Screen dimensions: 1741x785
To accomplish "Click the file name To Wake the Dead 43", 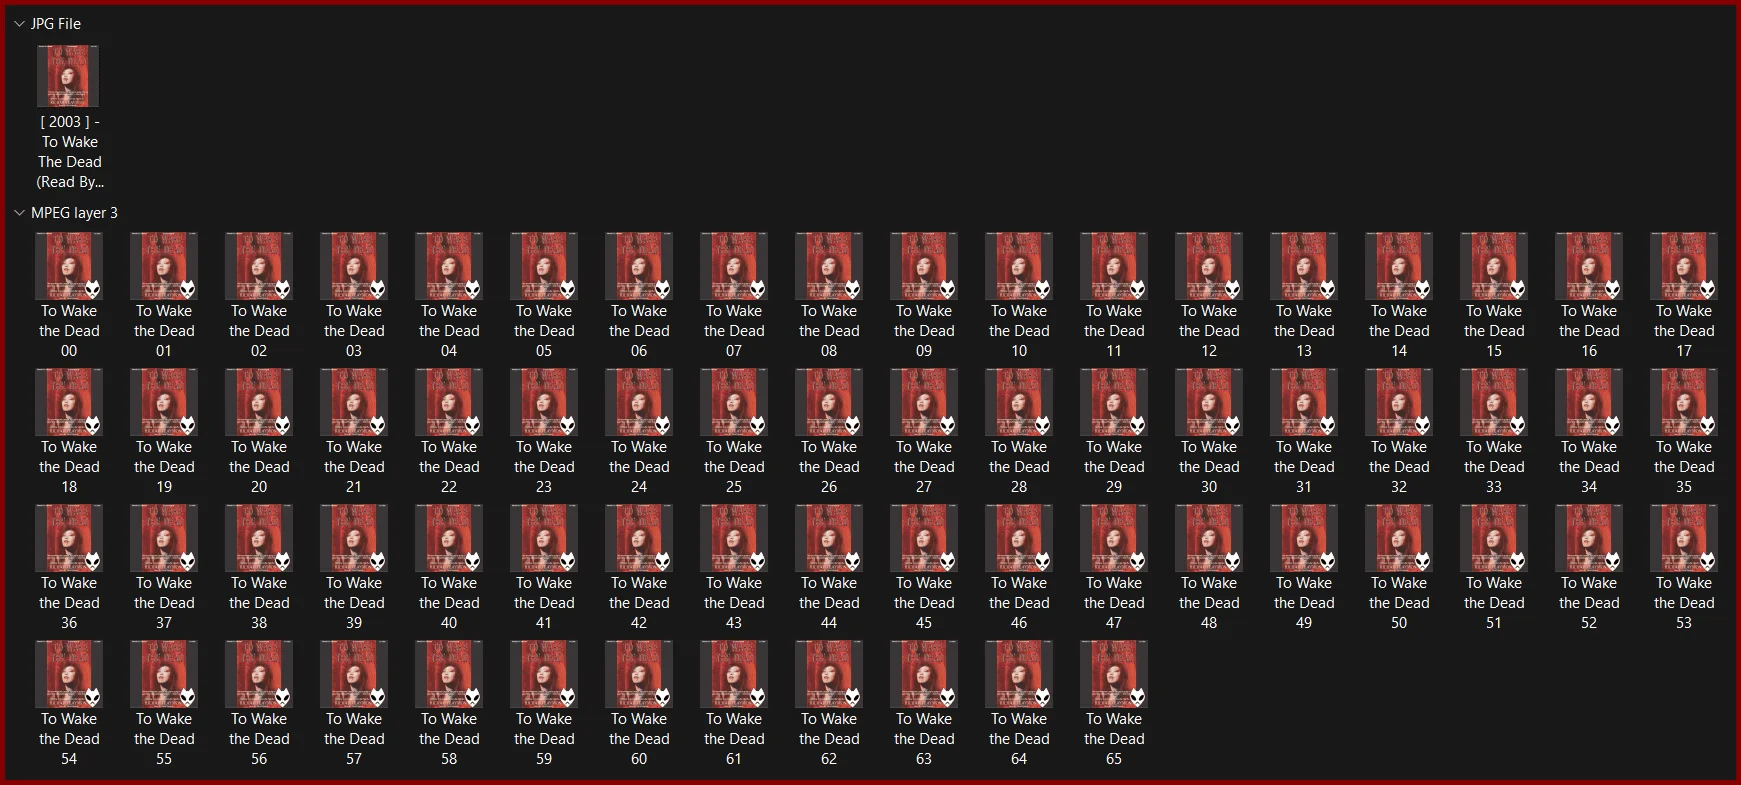I will pos(734,603).
